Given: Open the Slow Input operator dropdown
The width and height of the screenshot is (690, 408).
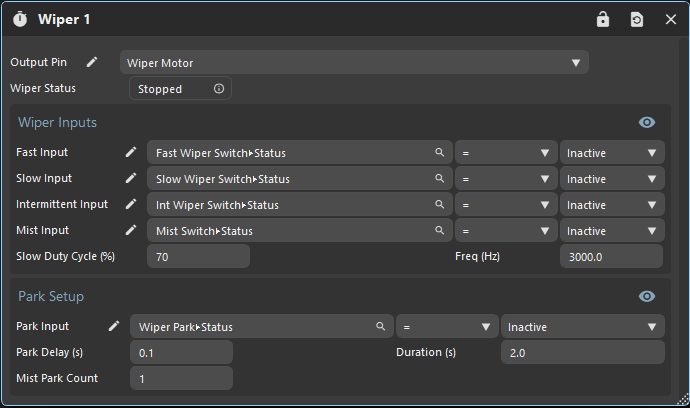Looking at the screenshot, I should 505,179.
